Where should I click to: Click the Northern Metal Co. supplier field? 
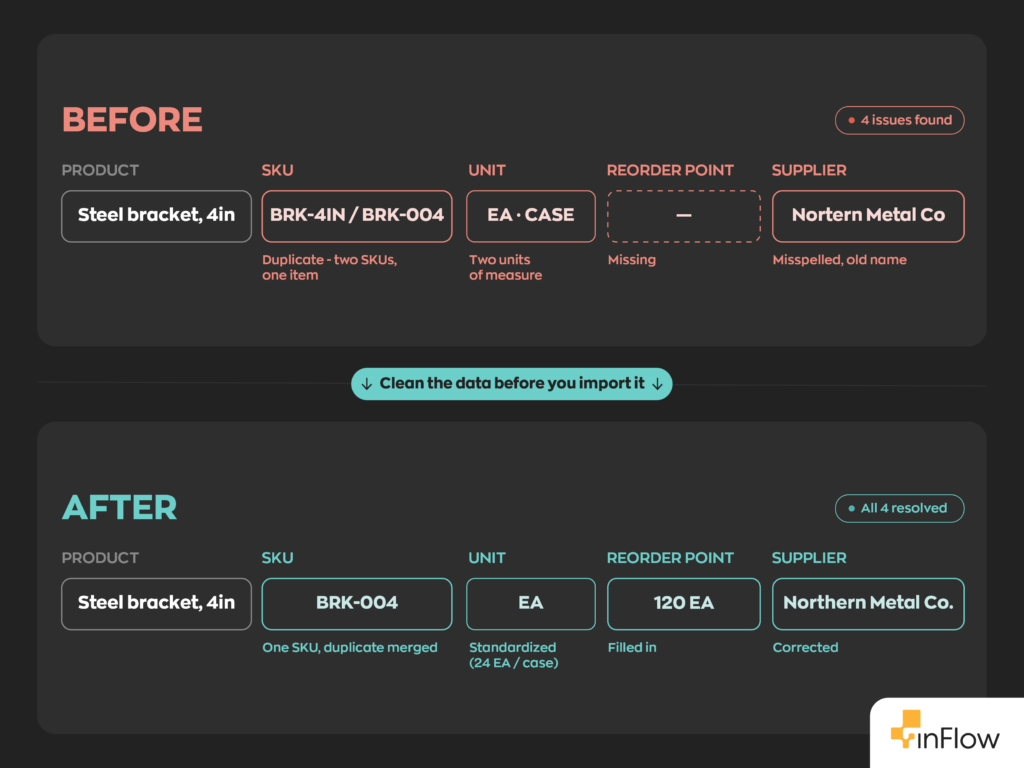click(868, 604)
